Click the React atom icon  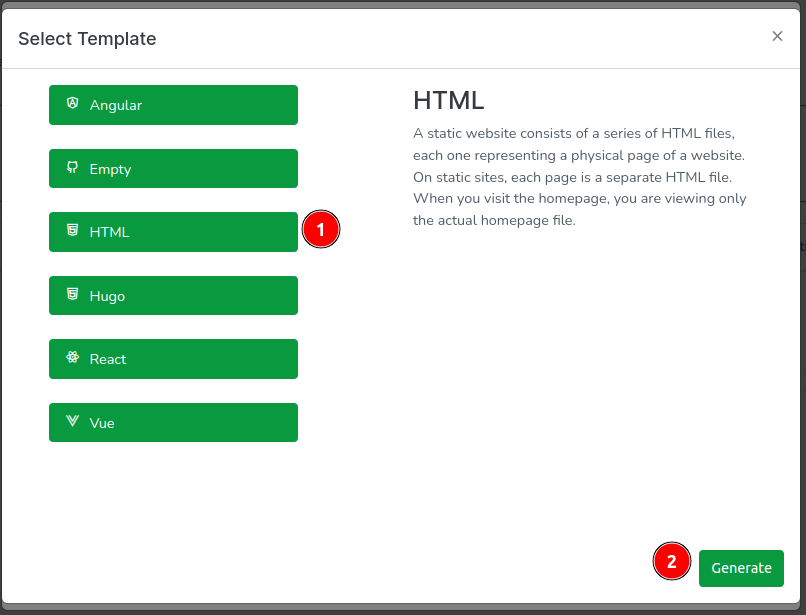point(72,358)
